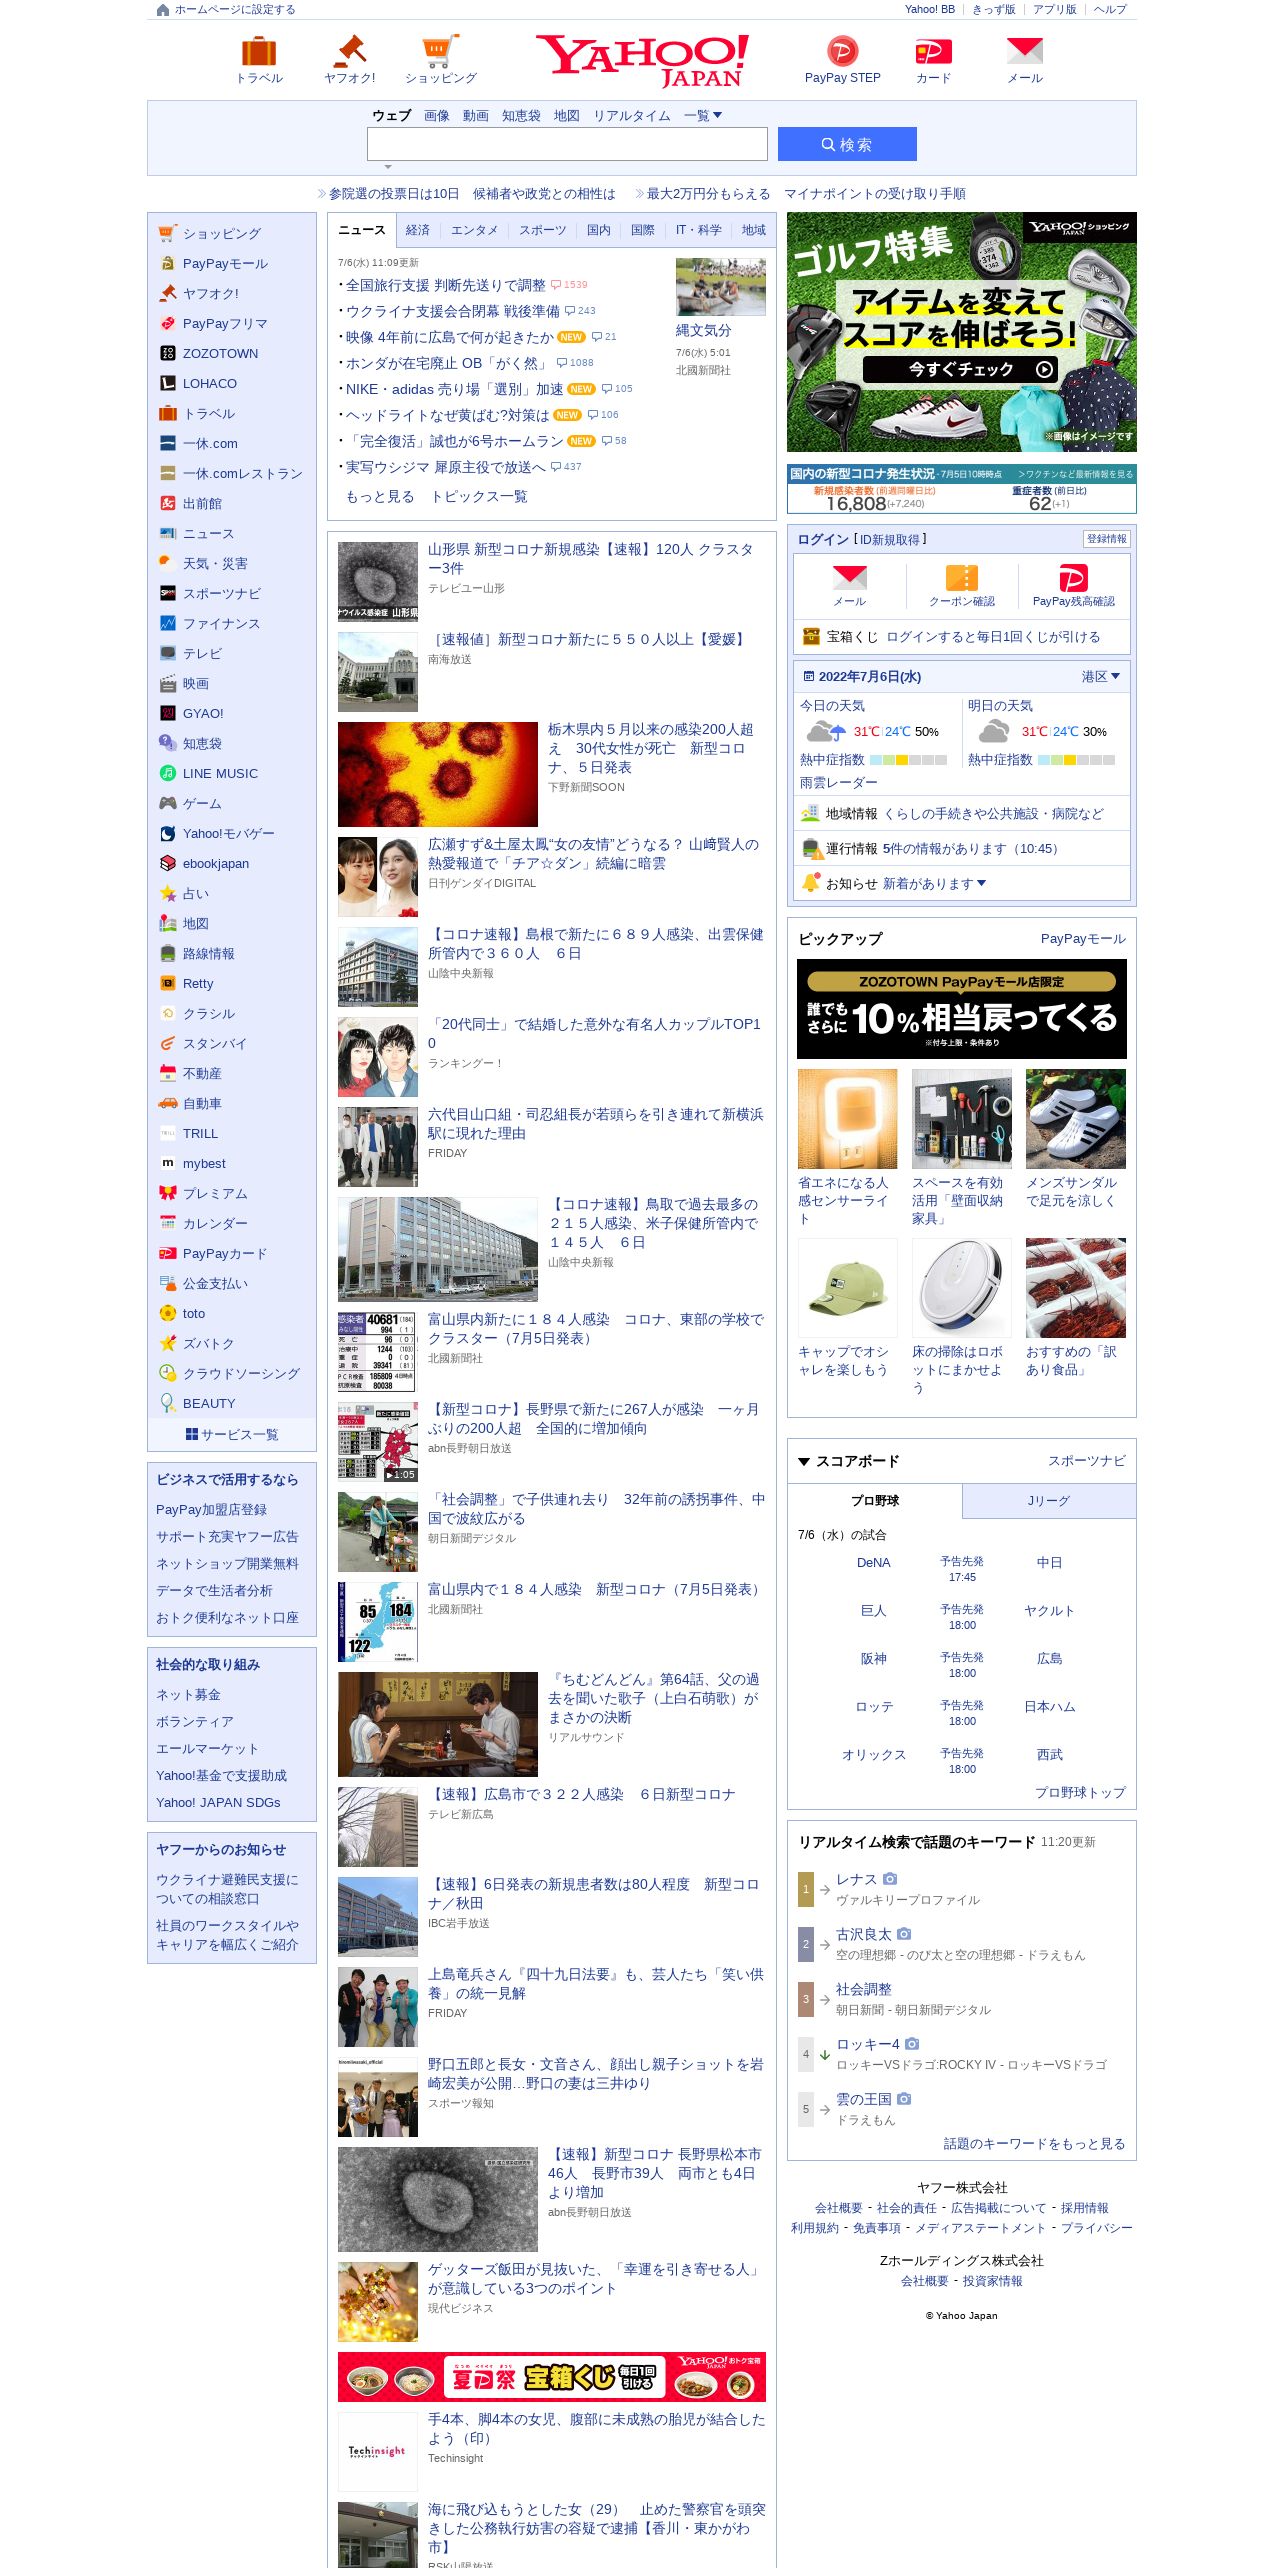Open the Travel (トラベル) suitcase icon
1284x2568 pixels.
pos(259,51)
